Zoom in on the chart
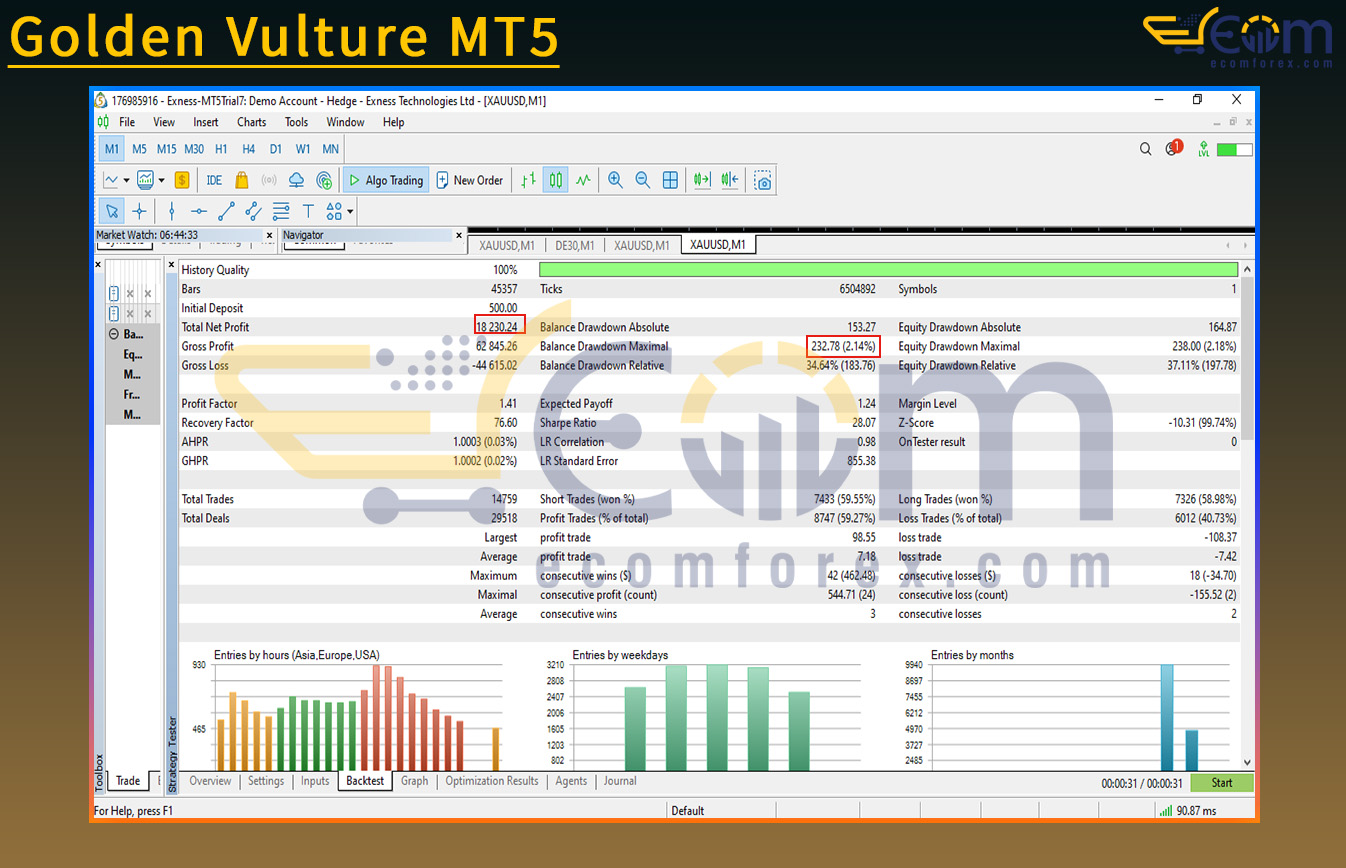 [615, 180]
